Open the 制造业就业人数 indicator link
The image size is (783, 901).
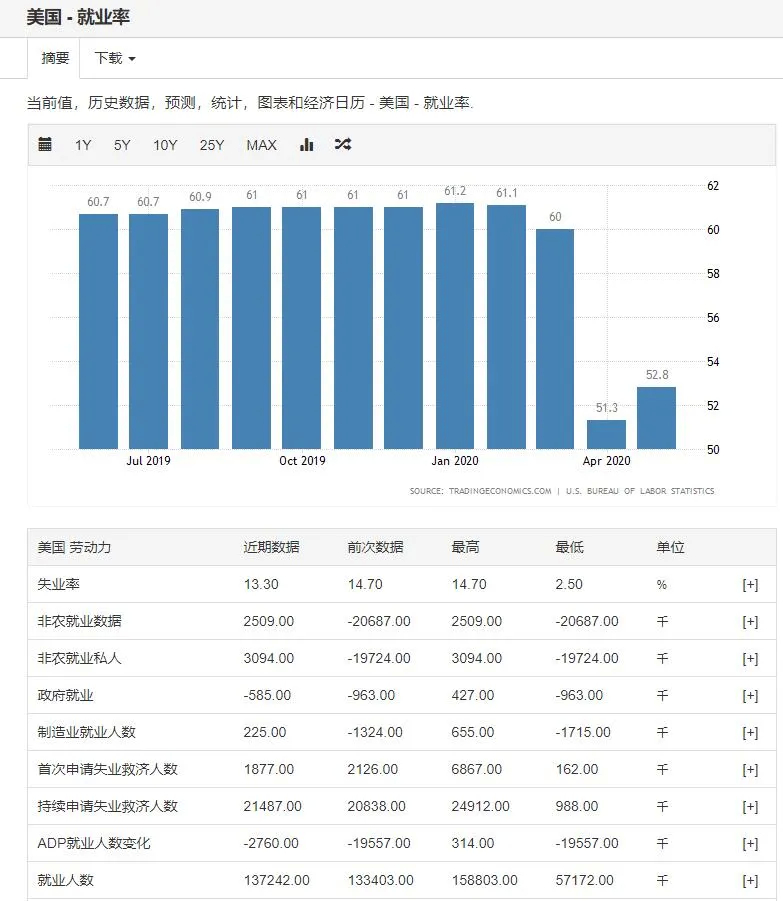(87, 732)
